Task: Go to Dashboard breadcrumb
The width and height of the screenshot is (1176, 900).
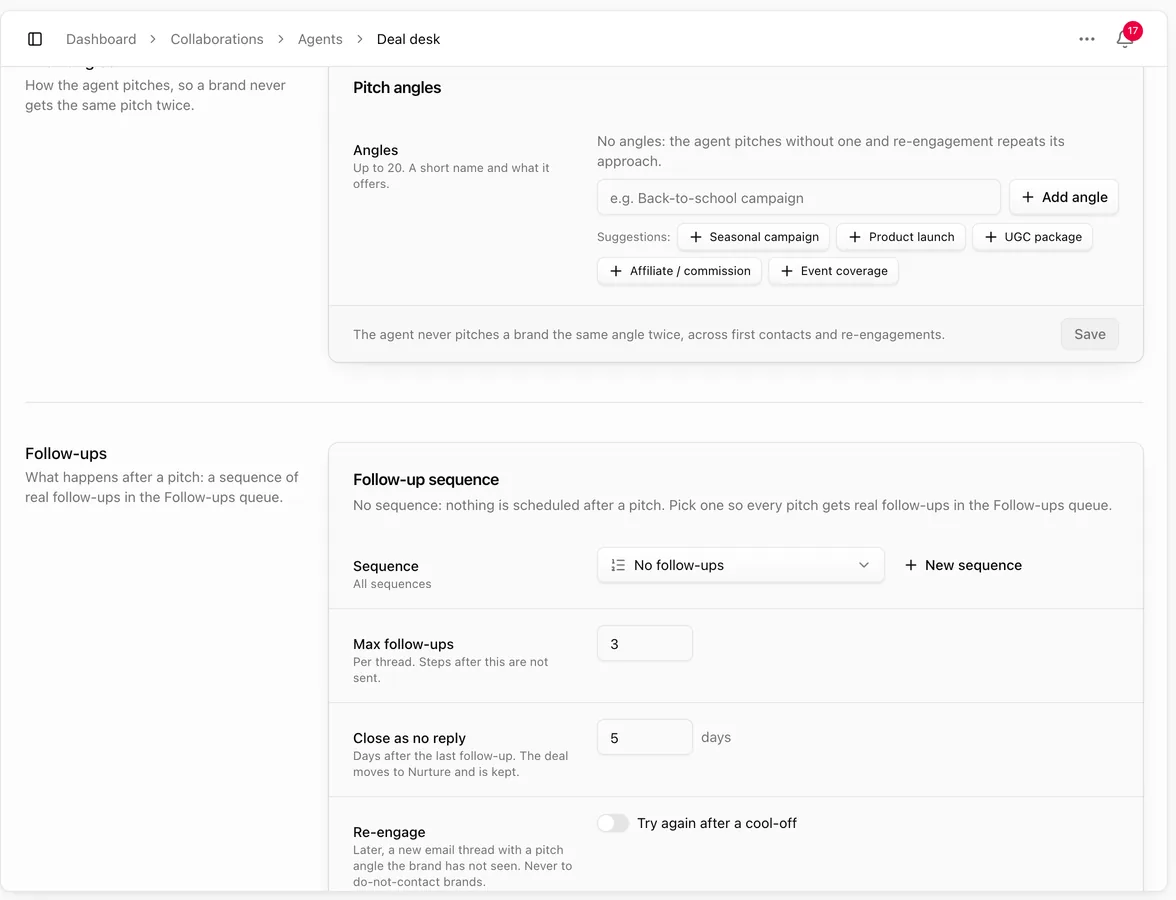Action: (101, 39)
